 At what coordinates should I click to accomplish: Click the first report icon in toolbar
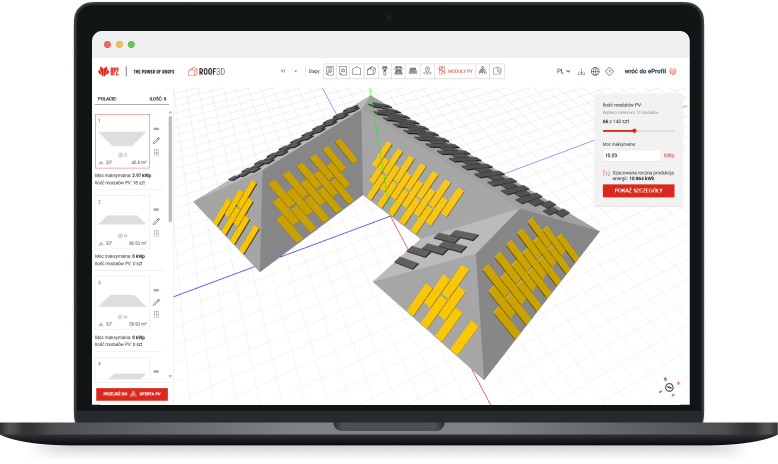click(329, 71)
